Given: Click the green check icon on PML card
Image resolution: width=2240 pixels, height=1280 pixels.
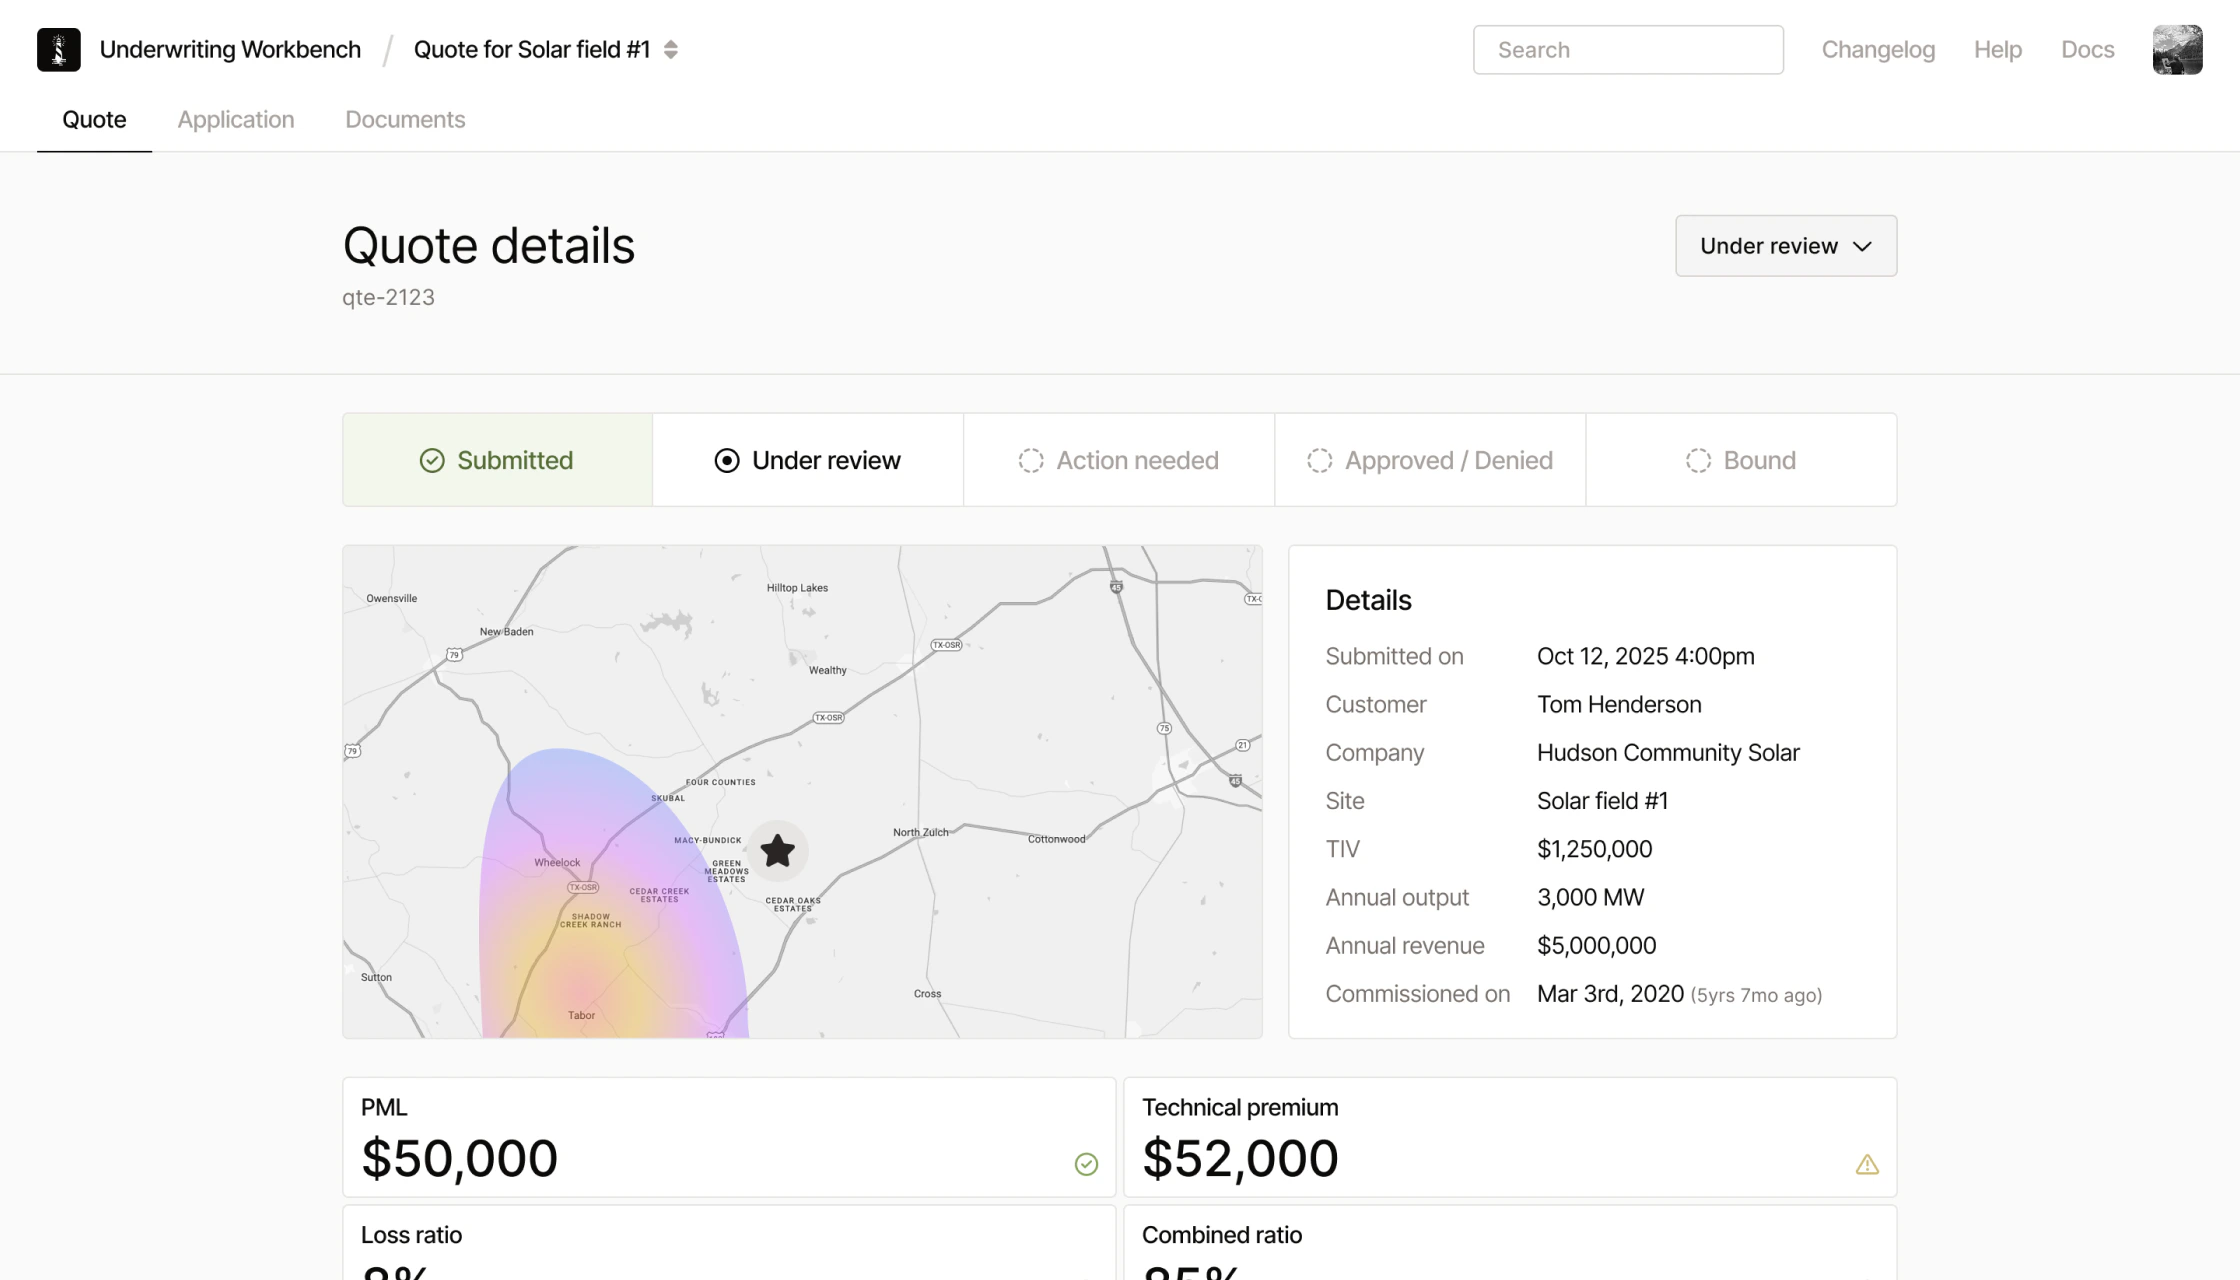Looking at the screenshot, I should (x=1086, y=1164).
